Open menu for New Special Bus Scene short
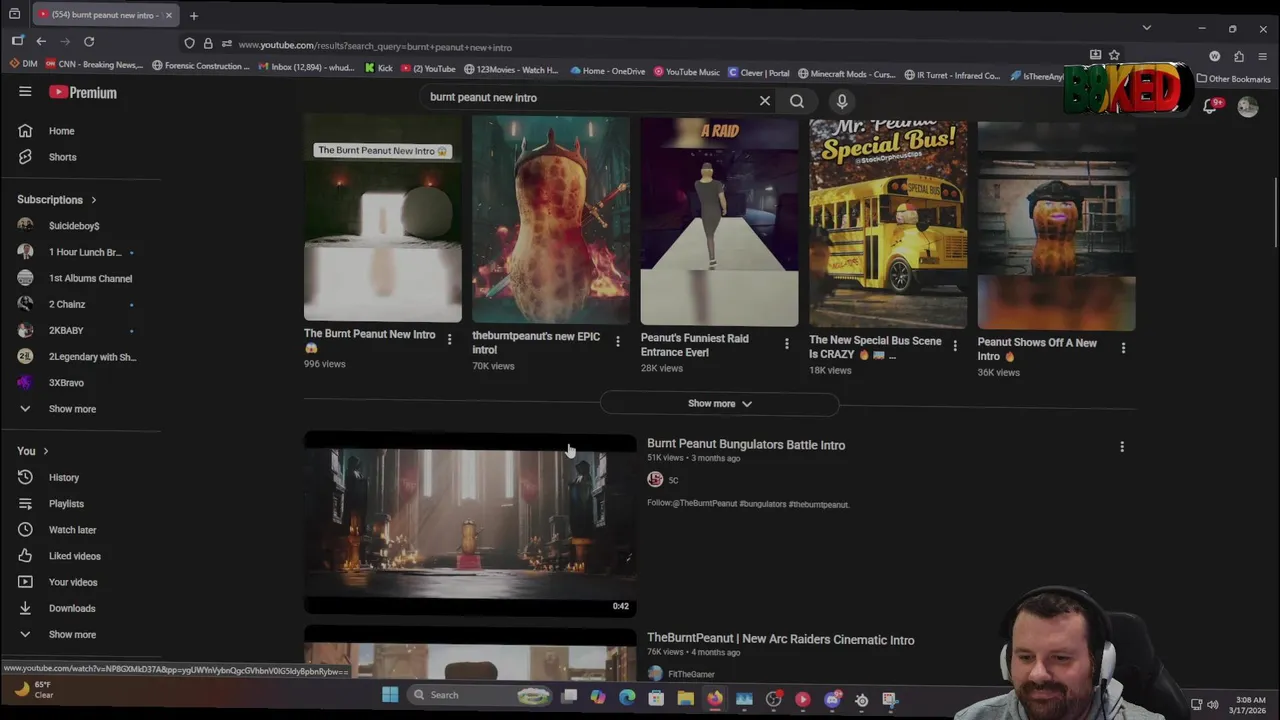 click(x=954, y=346)
